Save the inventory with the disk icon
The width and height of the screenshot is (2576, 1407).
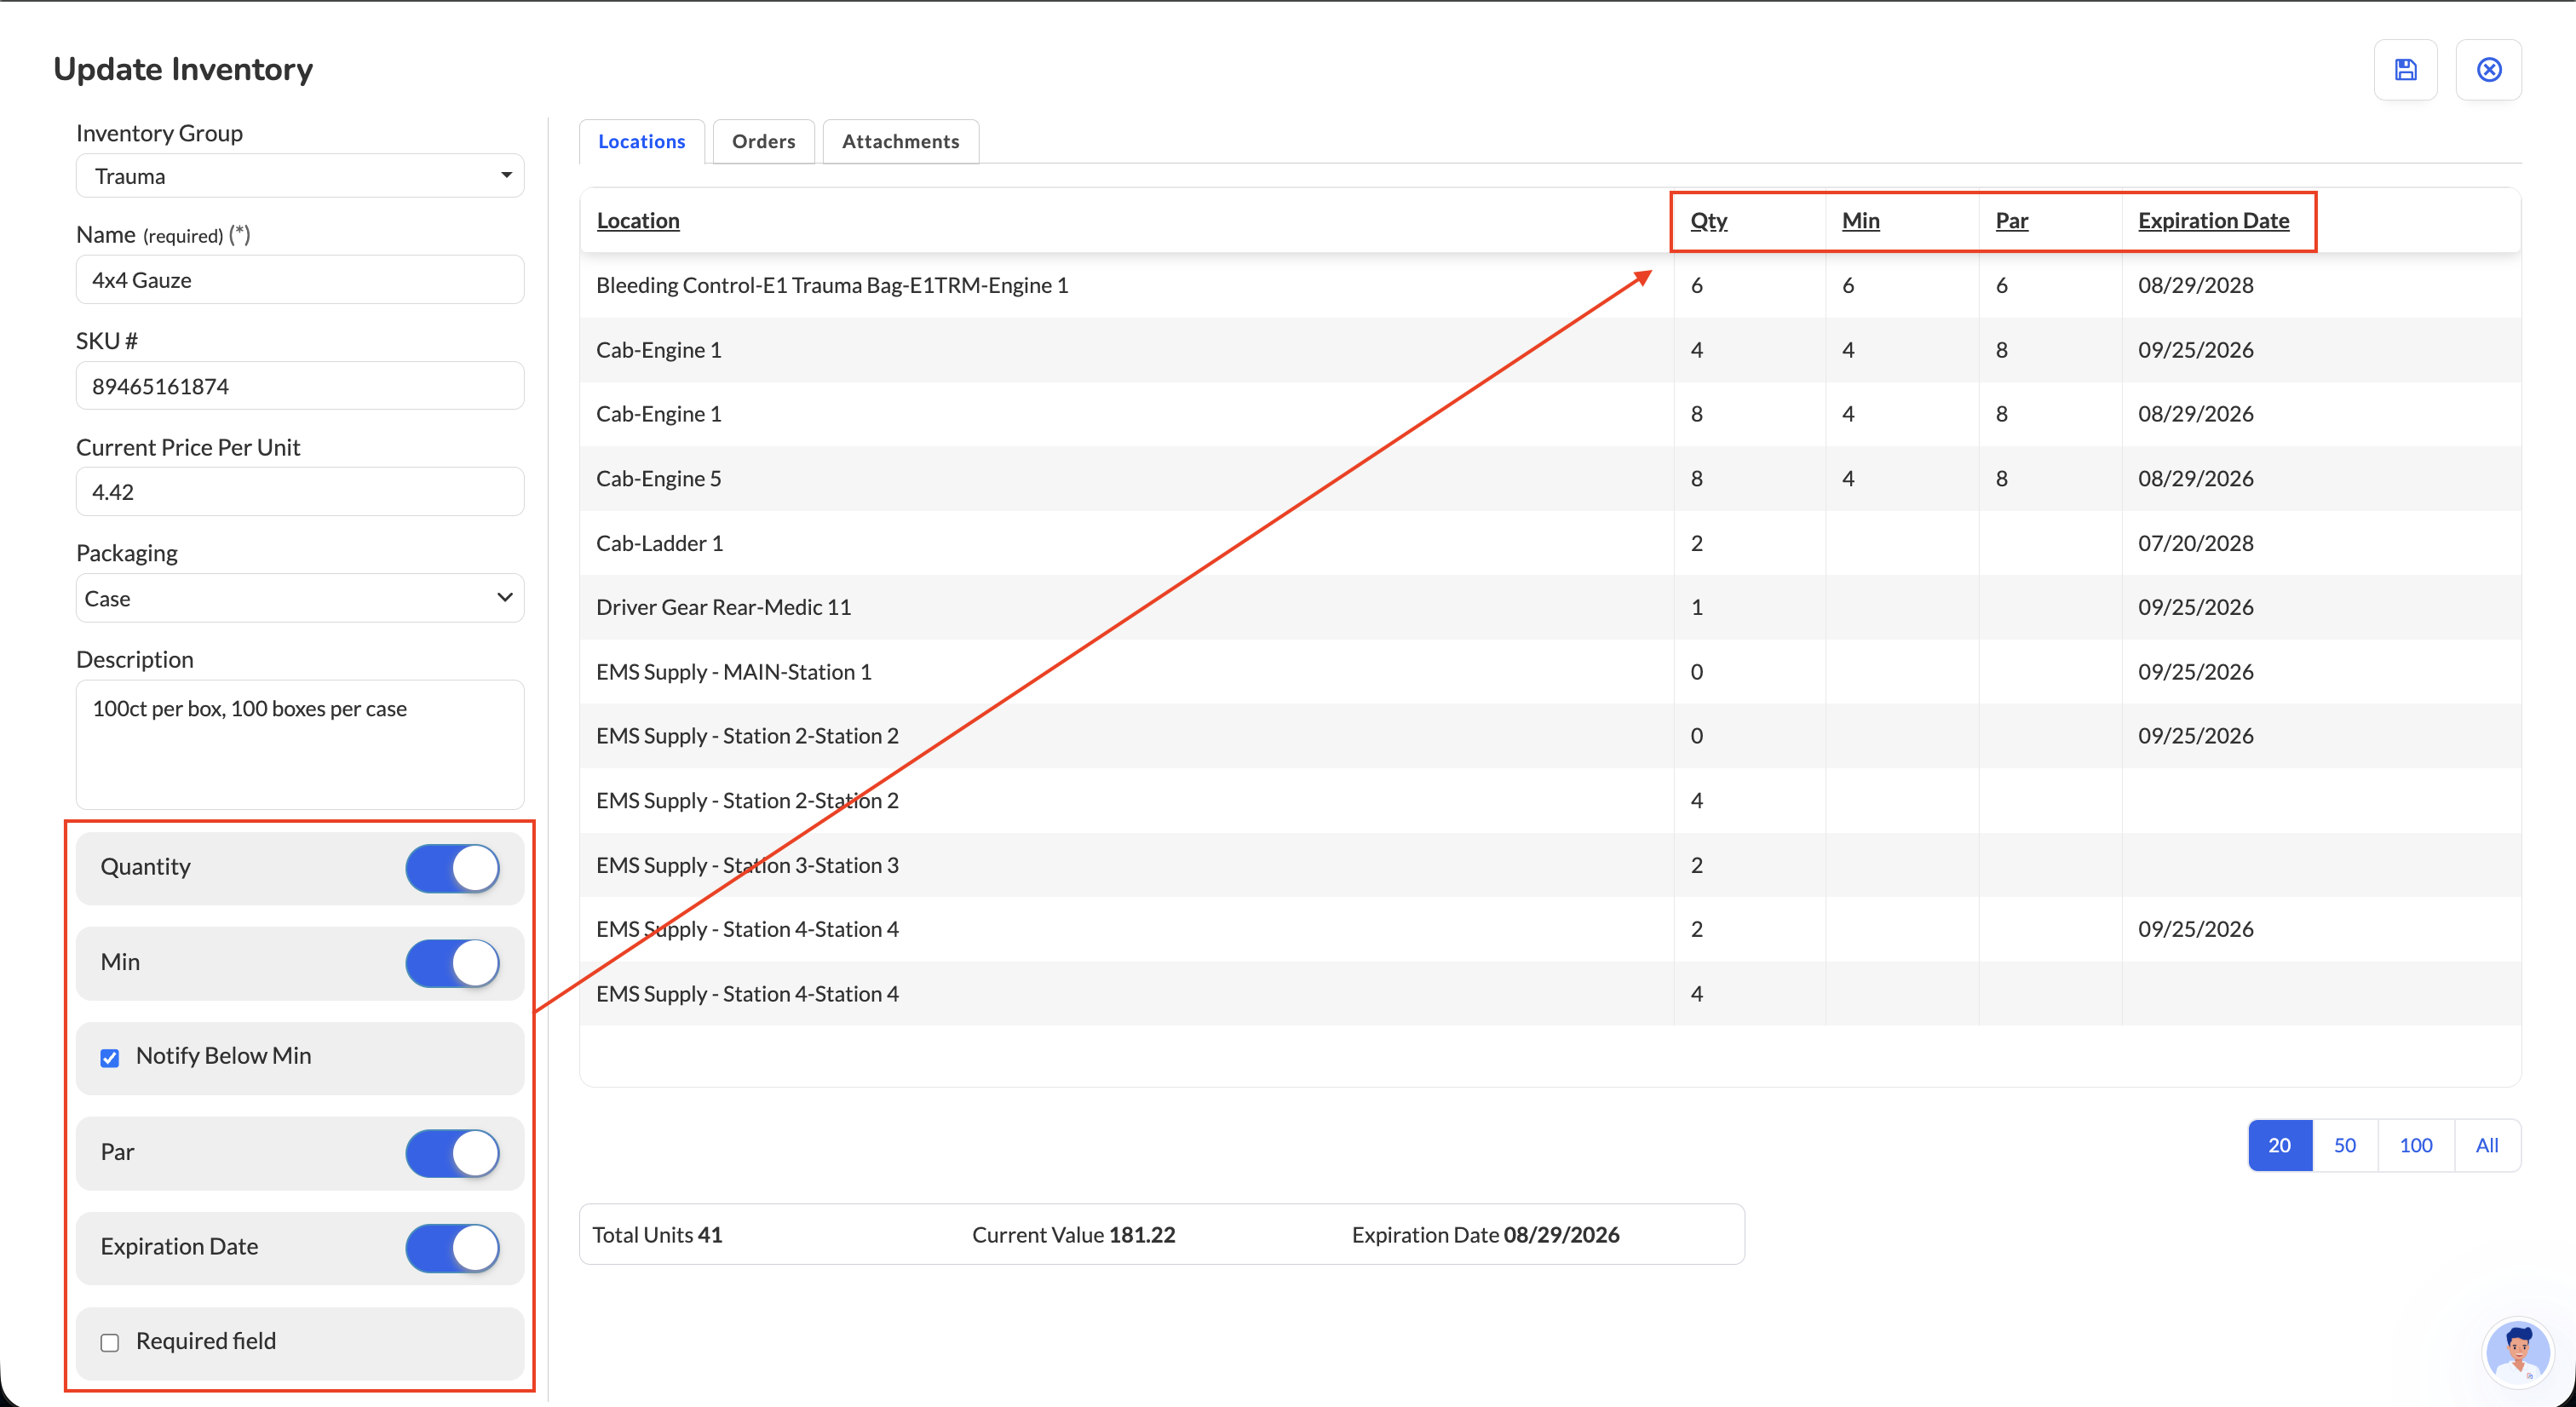click(2405, 69)
